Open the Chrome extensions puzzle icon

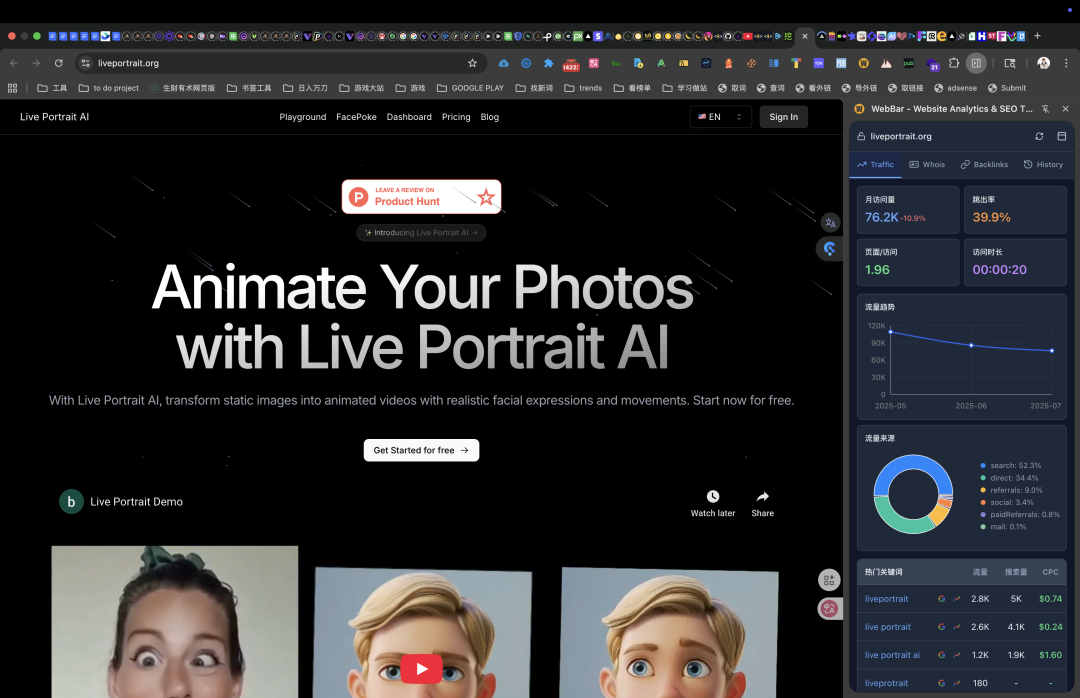point(954,63)
